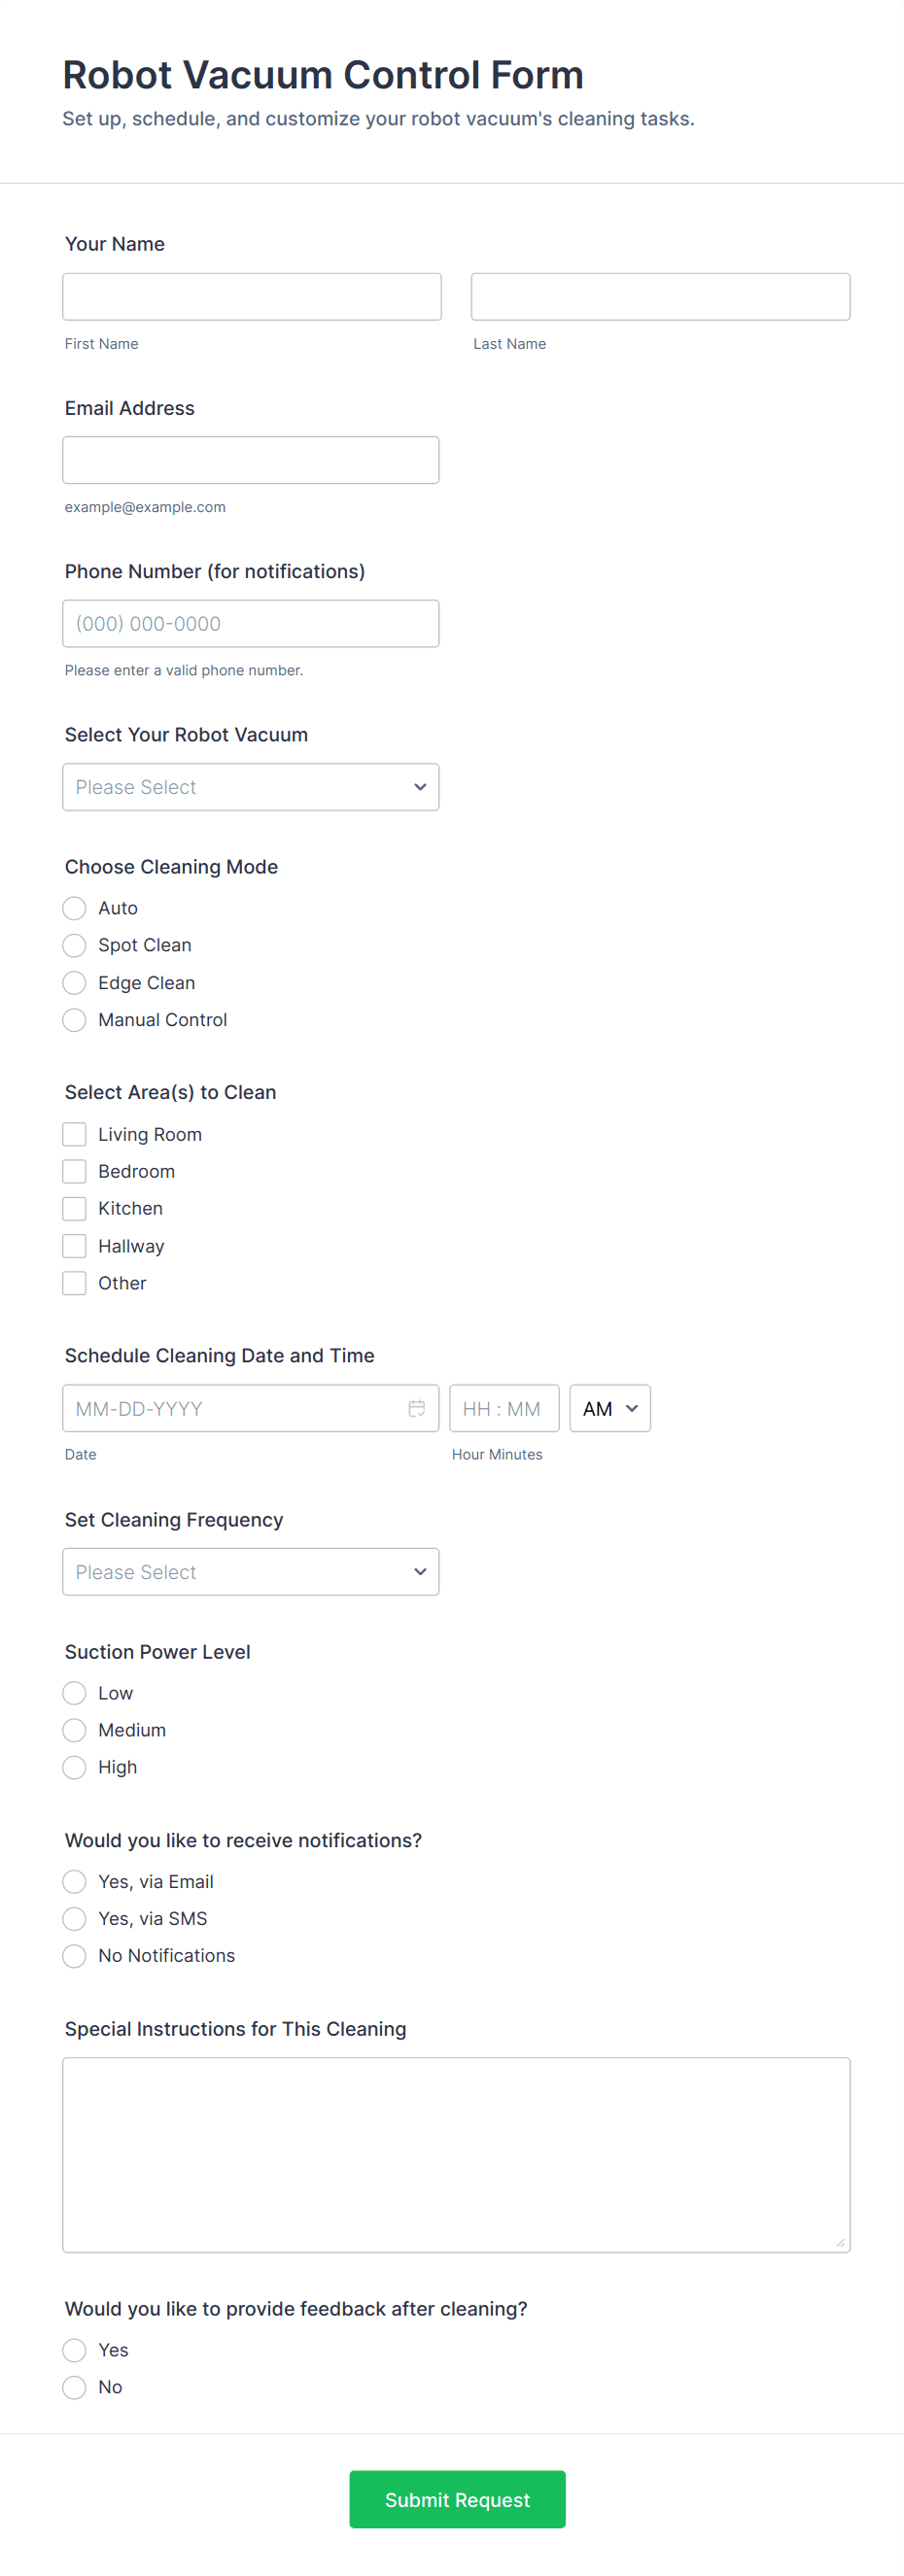Click the Special Instructions text area
Image resolution: width=904 pixels, height=2576 pixels.
[x=456, y=2154]
